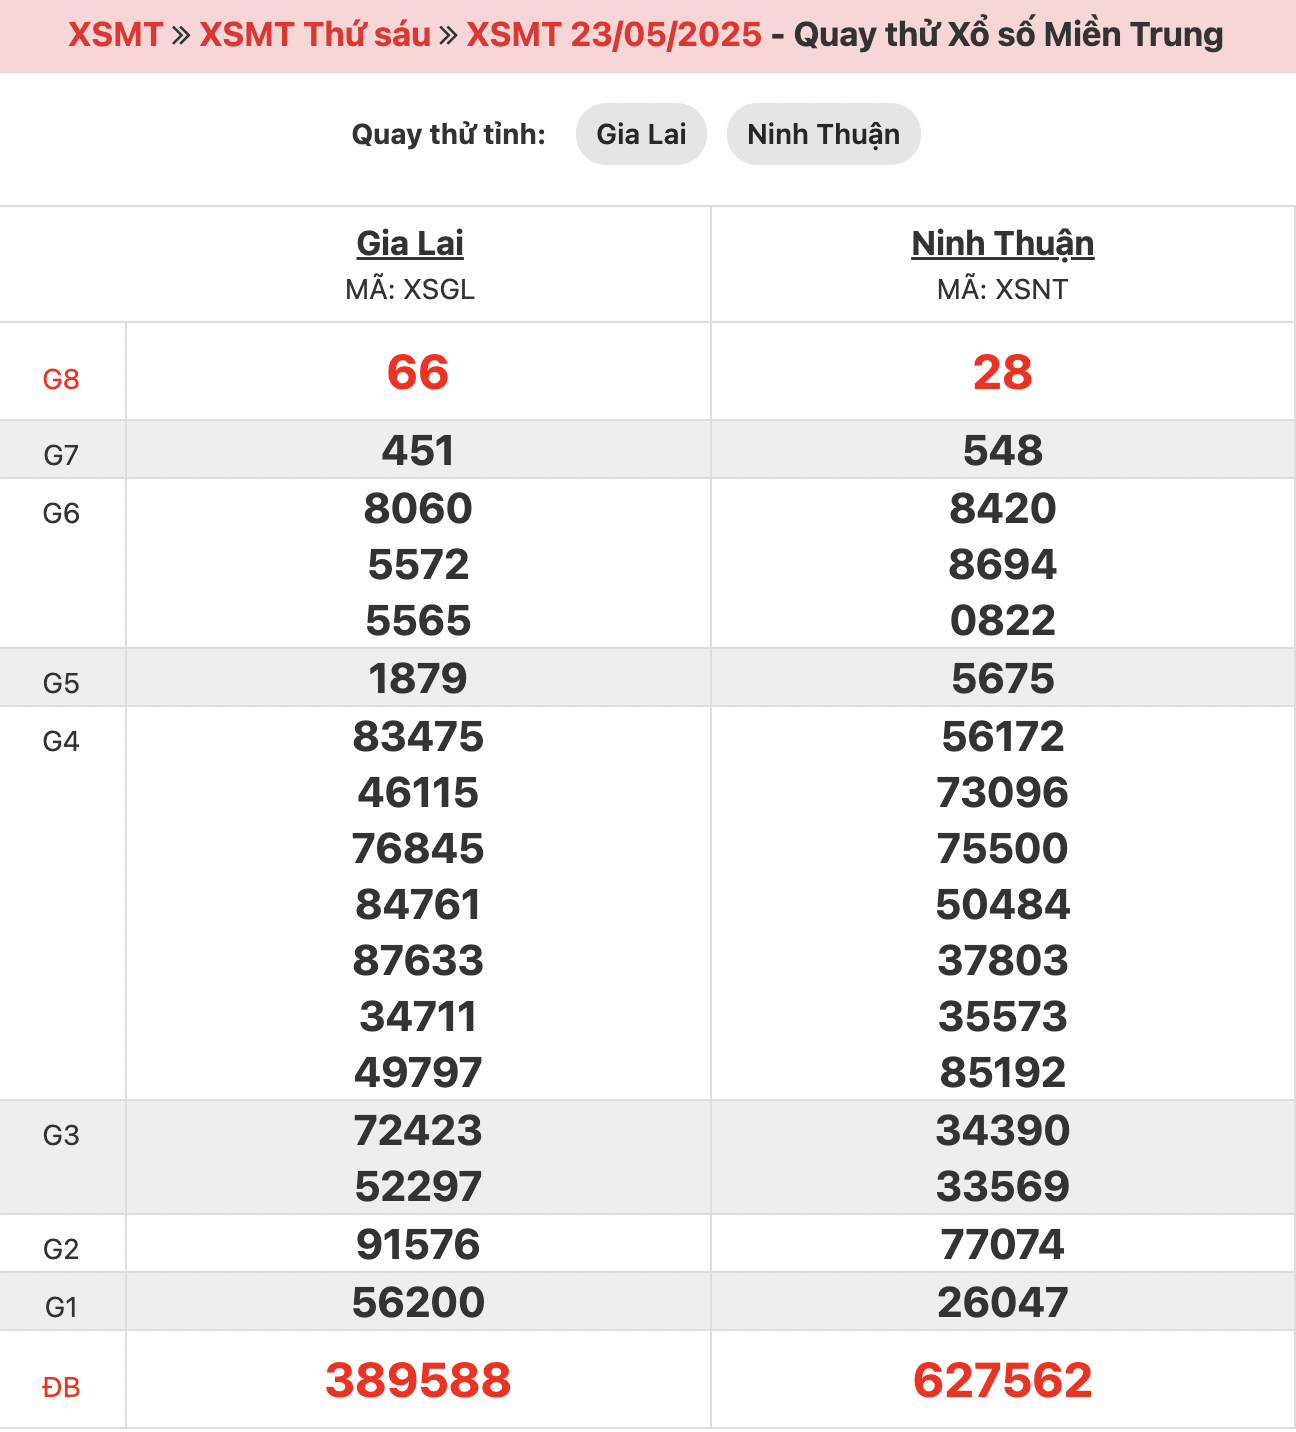Select Ninh Thuận G2 number 77074
This screenshot has height=1432, width=1296.
point(1003,1244)
